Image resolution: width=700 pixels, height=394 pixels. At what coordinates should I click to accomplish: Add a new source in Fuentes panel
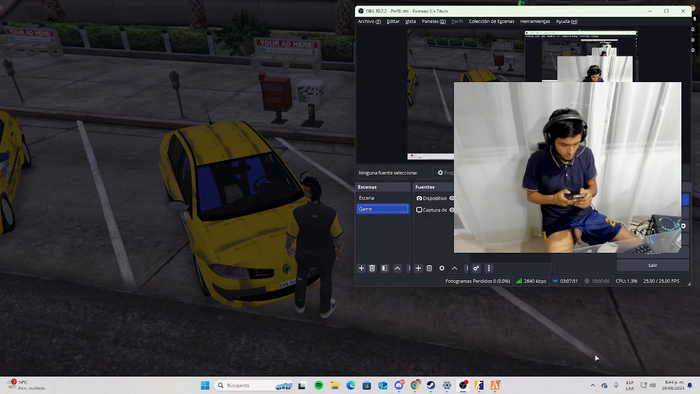pos(418,268)
